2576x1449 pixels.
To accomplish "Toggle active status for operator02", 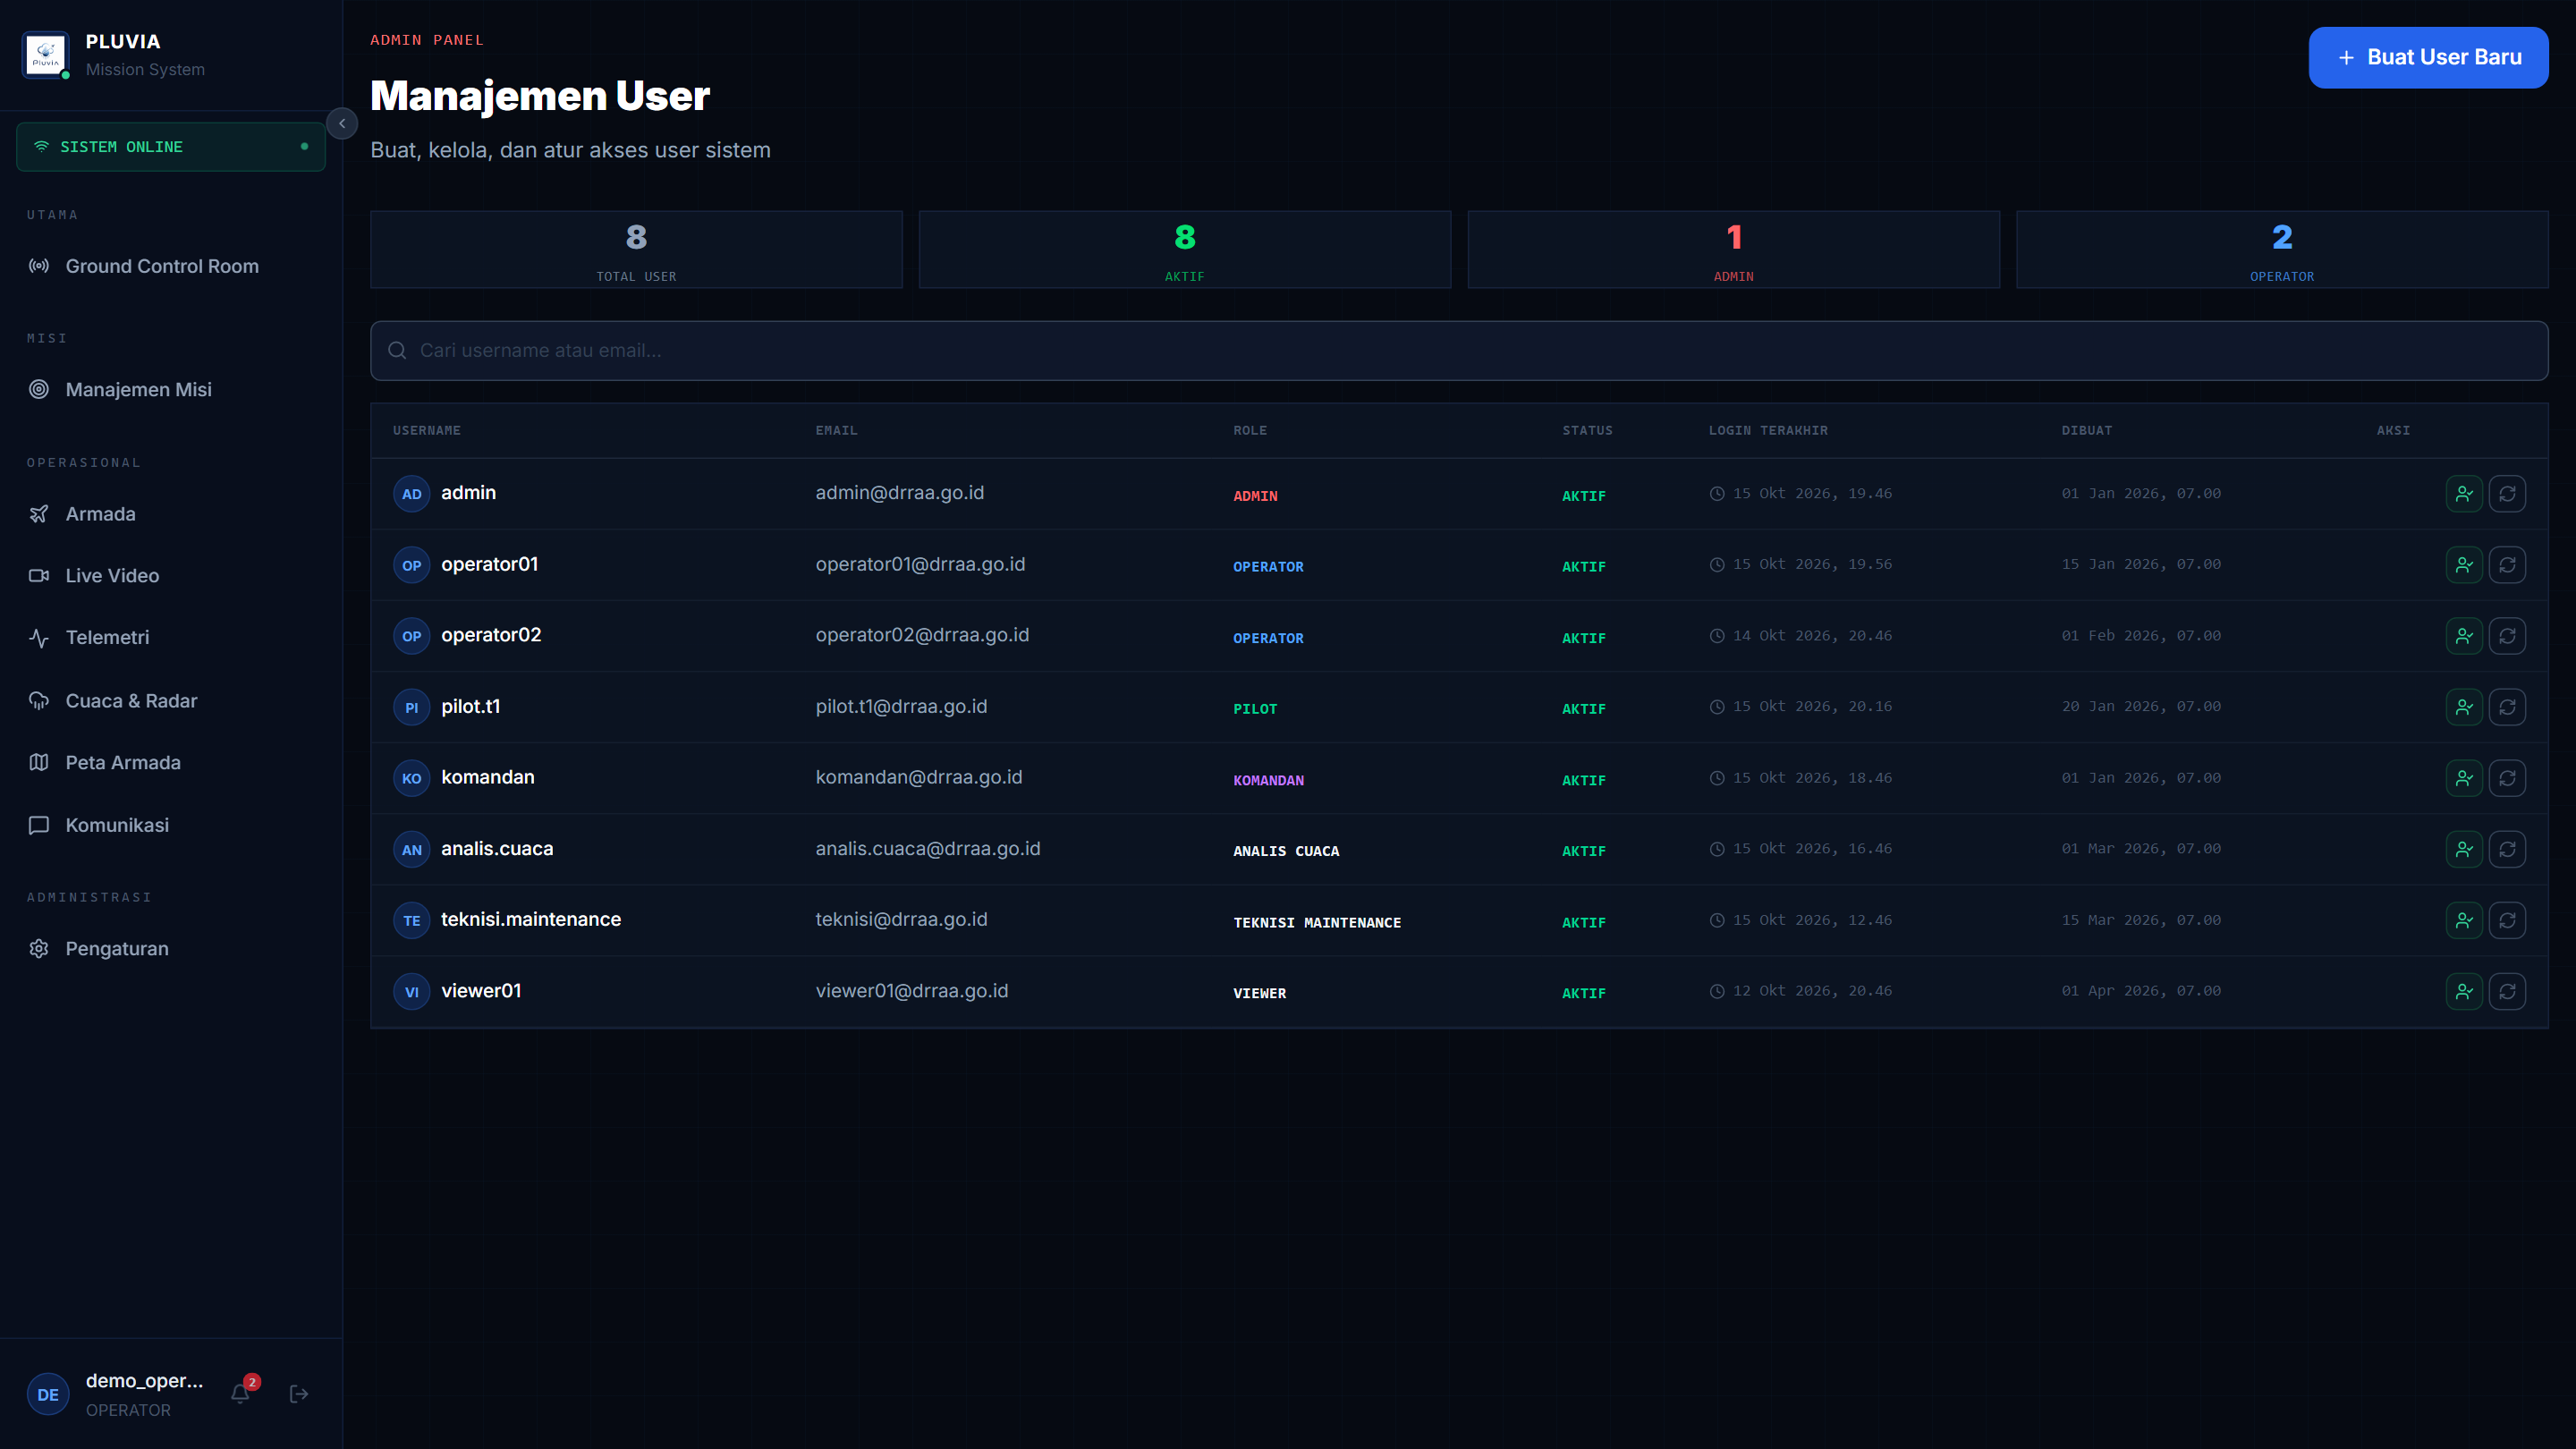I will (2464, 636).
